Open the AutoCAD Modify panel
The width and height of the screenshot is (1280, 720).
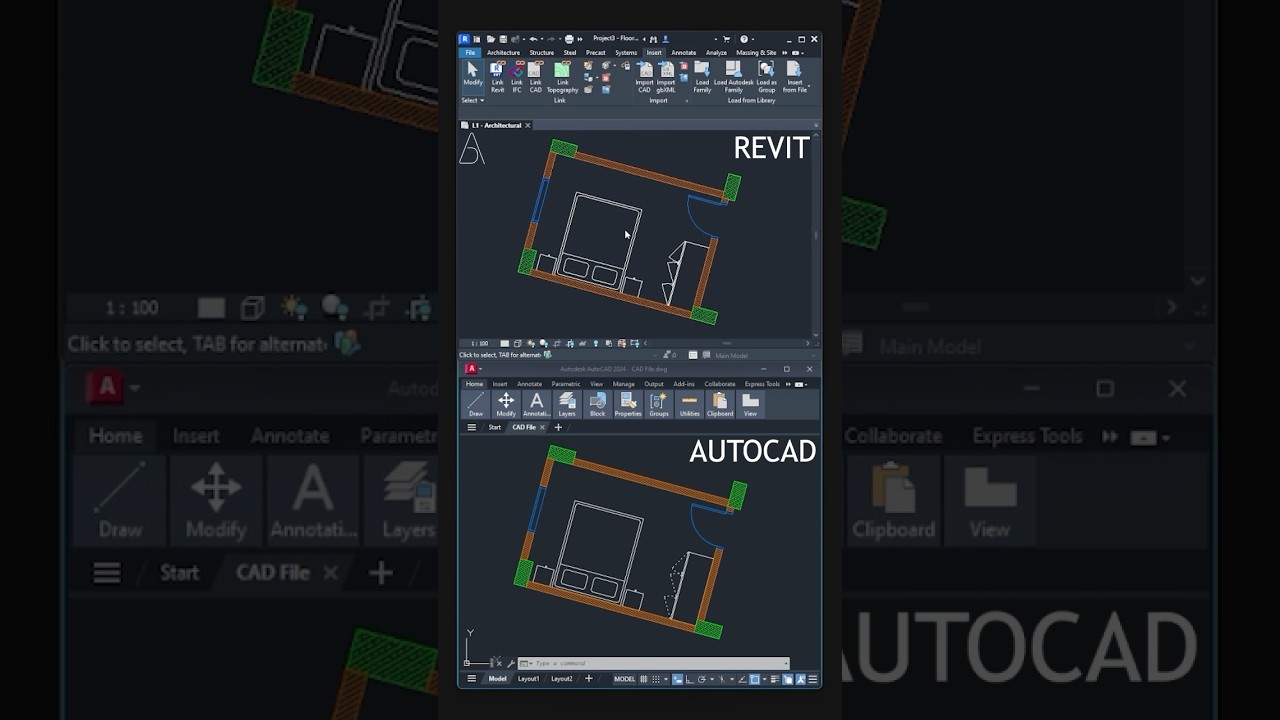506,404
